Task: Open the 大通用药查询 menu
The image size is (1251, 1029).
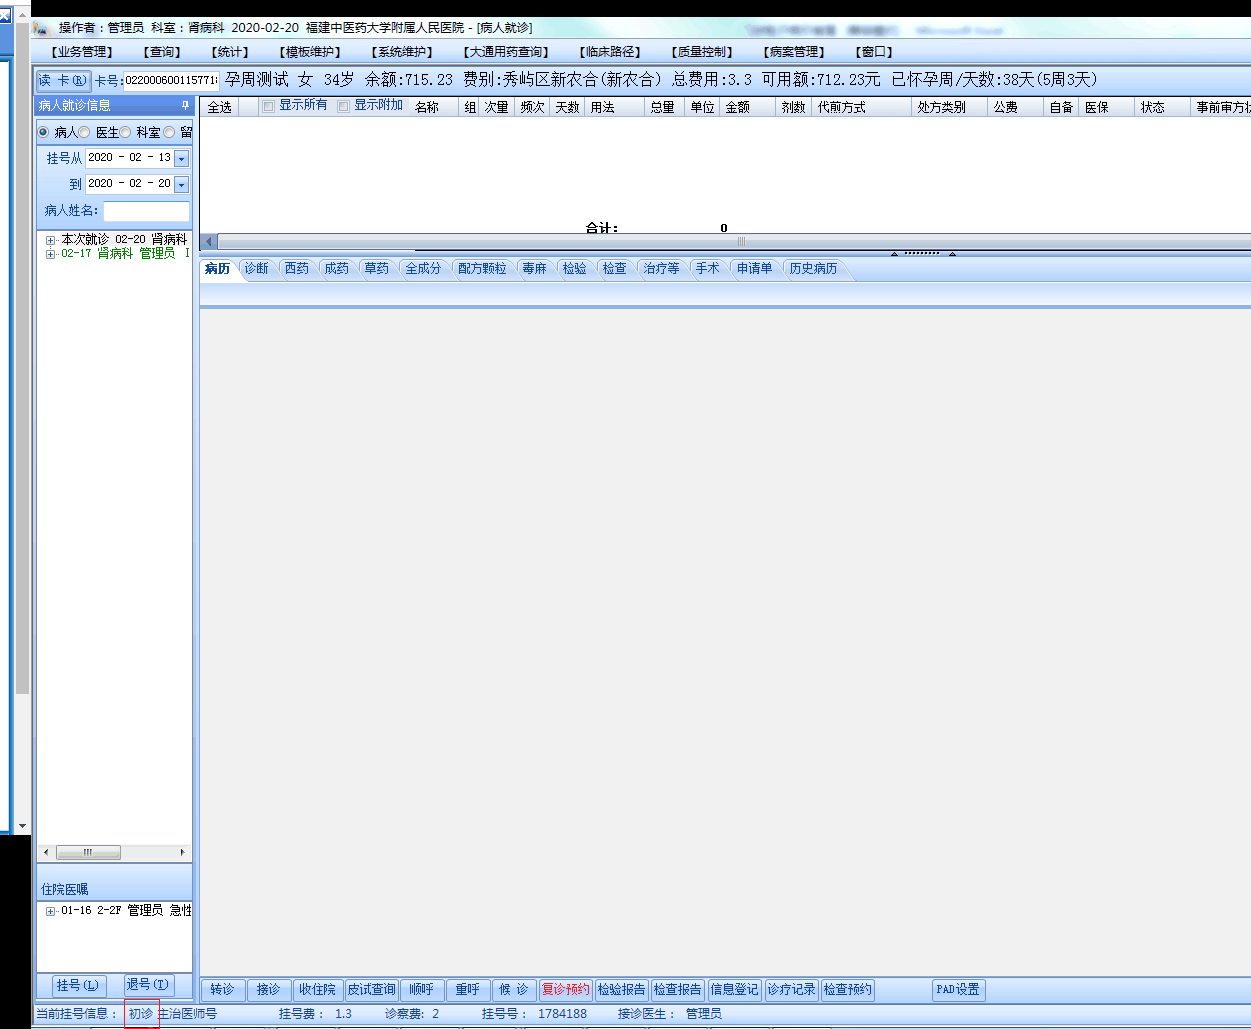Action: 508,52
